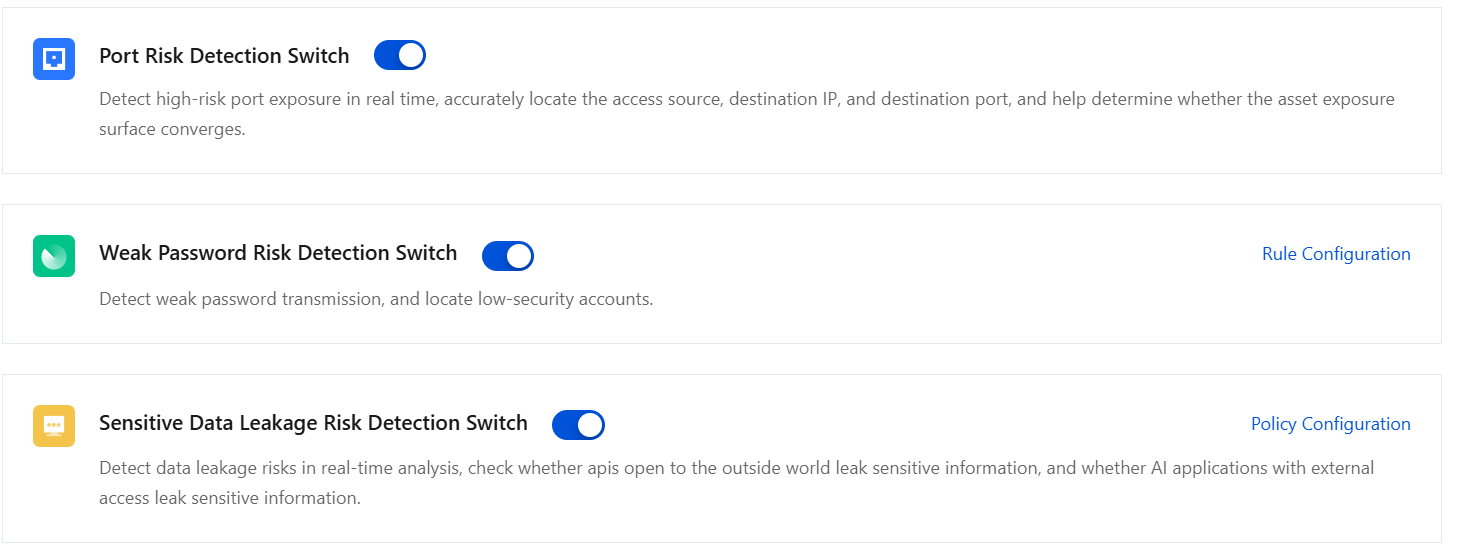1460x557 pixels.
Task: Click the blue Port Risk Detection icon
Action: 54,59
